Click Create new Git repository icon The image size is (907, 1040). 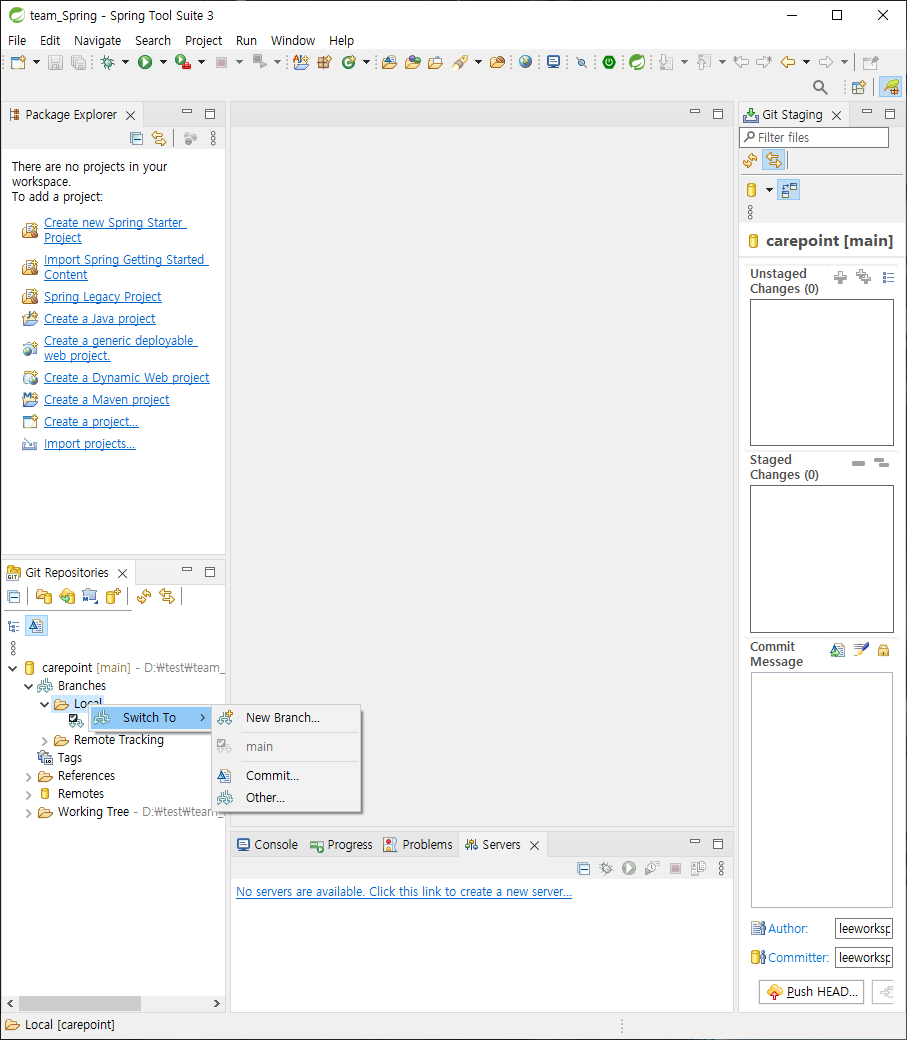tap(113, 596)
